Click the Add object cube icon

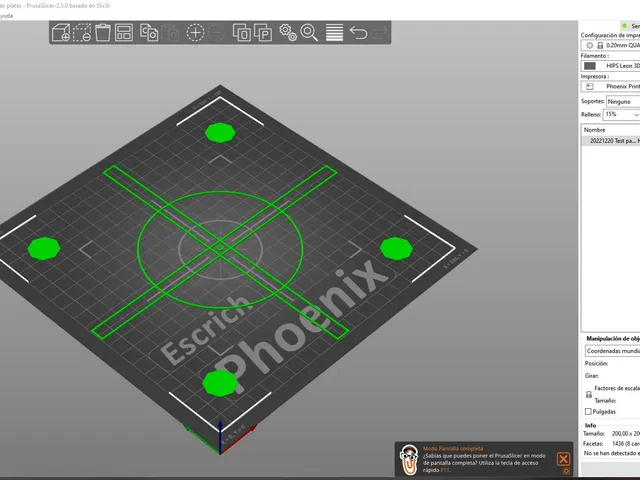[61, 33]
